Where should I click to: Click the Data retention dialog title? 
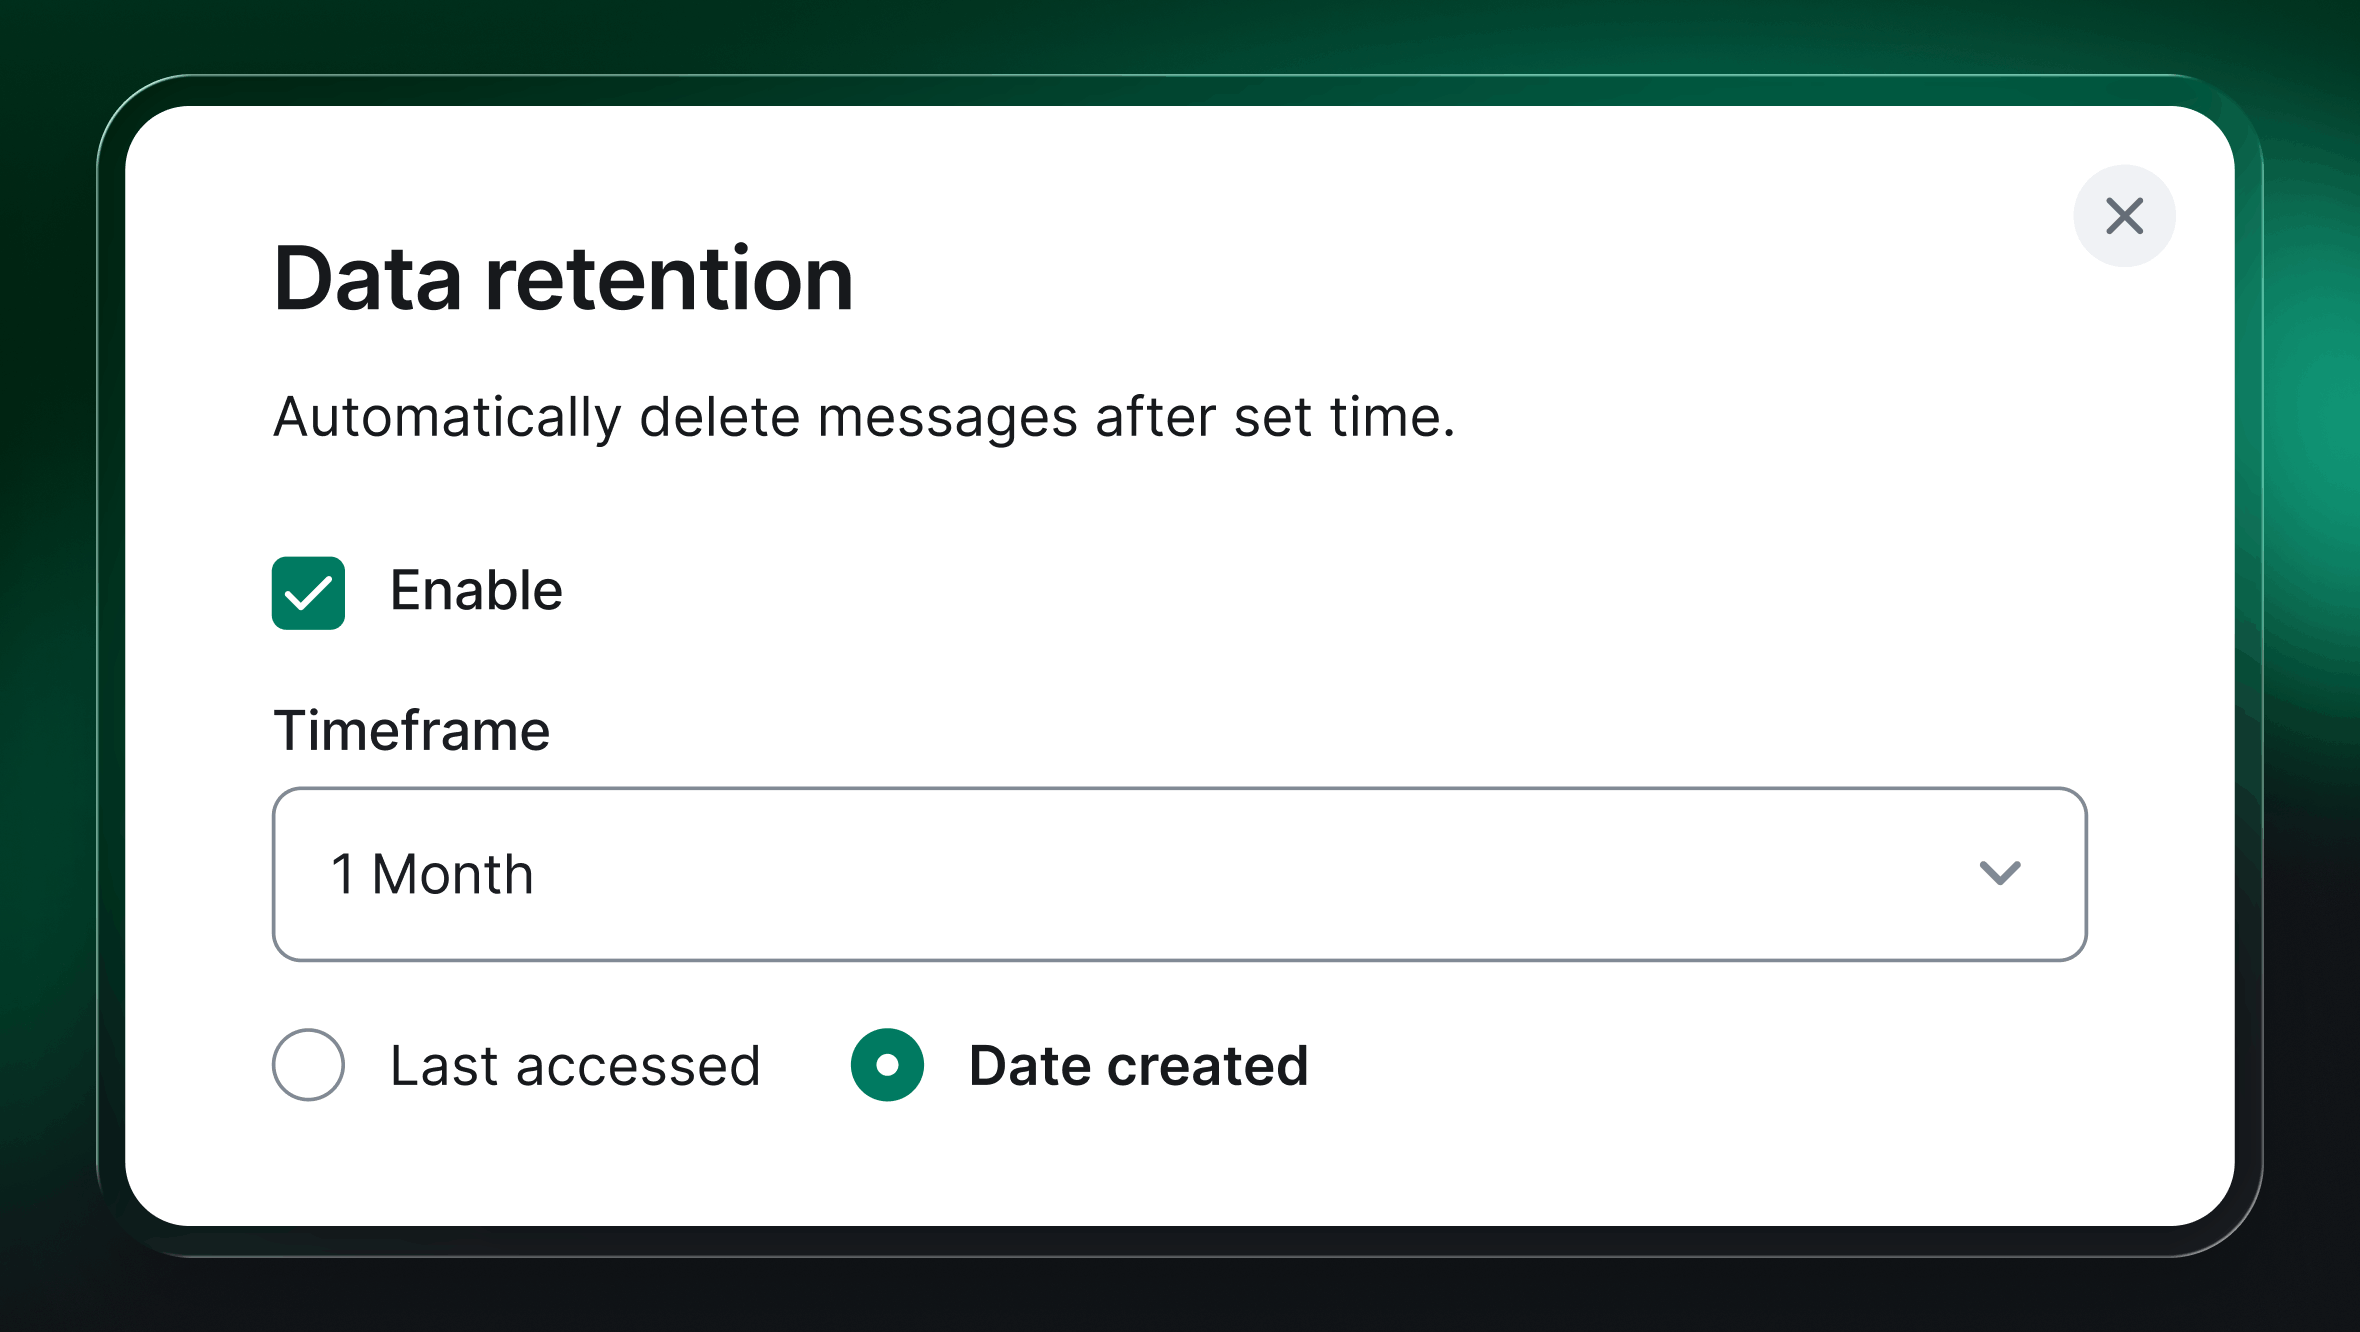tap(562, 280)
